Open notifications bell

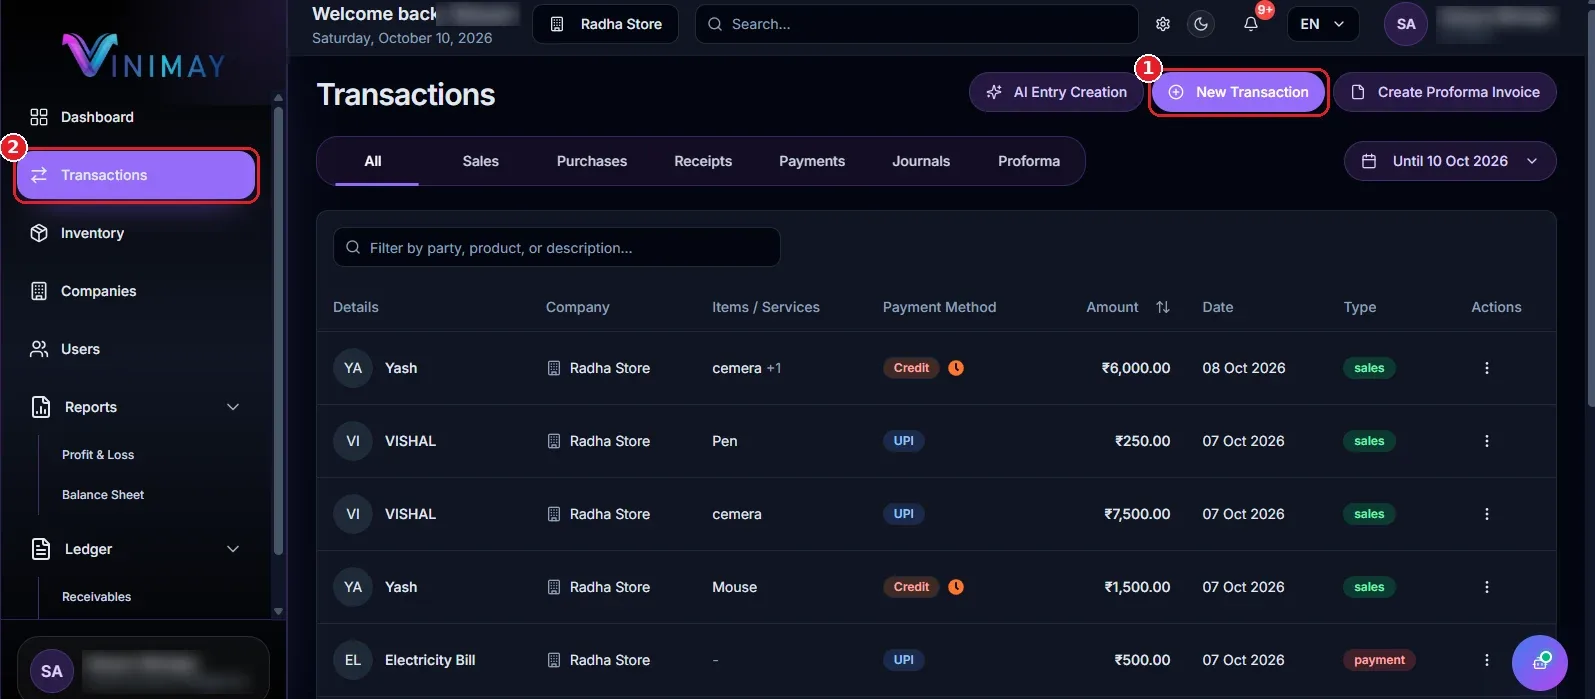[1251, 24]
